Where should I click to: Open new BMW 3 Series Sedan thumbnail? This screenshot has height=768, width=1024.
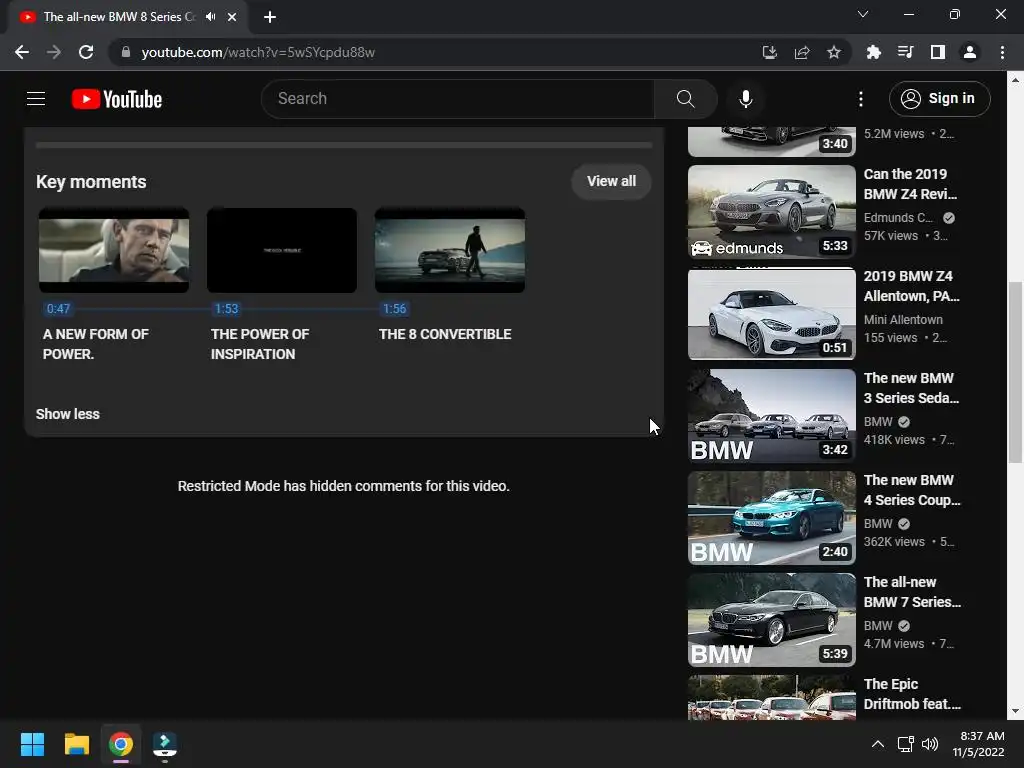(772, 415)
